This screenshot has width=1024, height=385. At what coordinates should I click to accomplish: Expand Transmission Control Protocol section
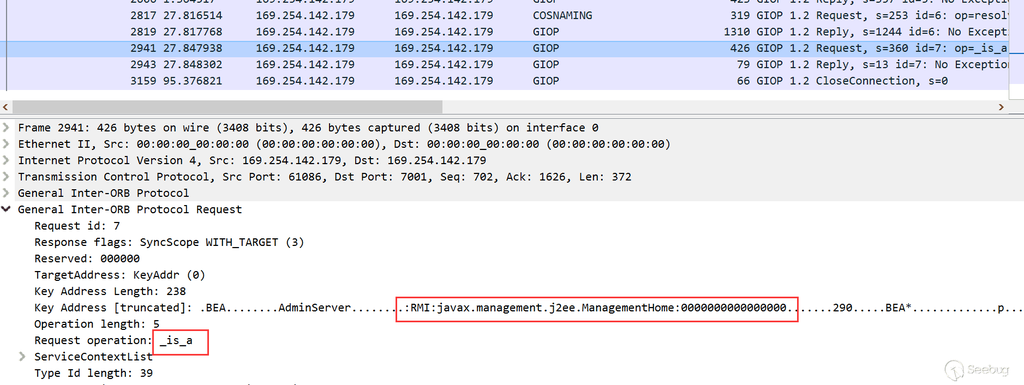coord(6,177)
